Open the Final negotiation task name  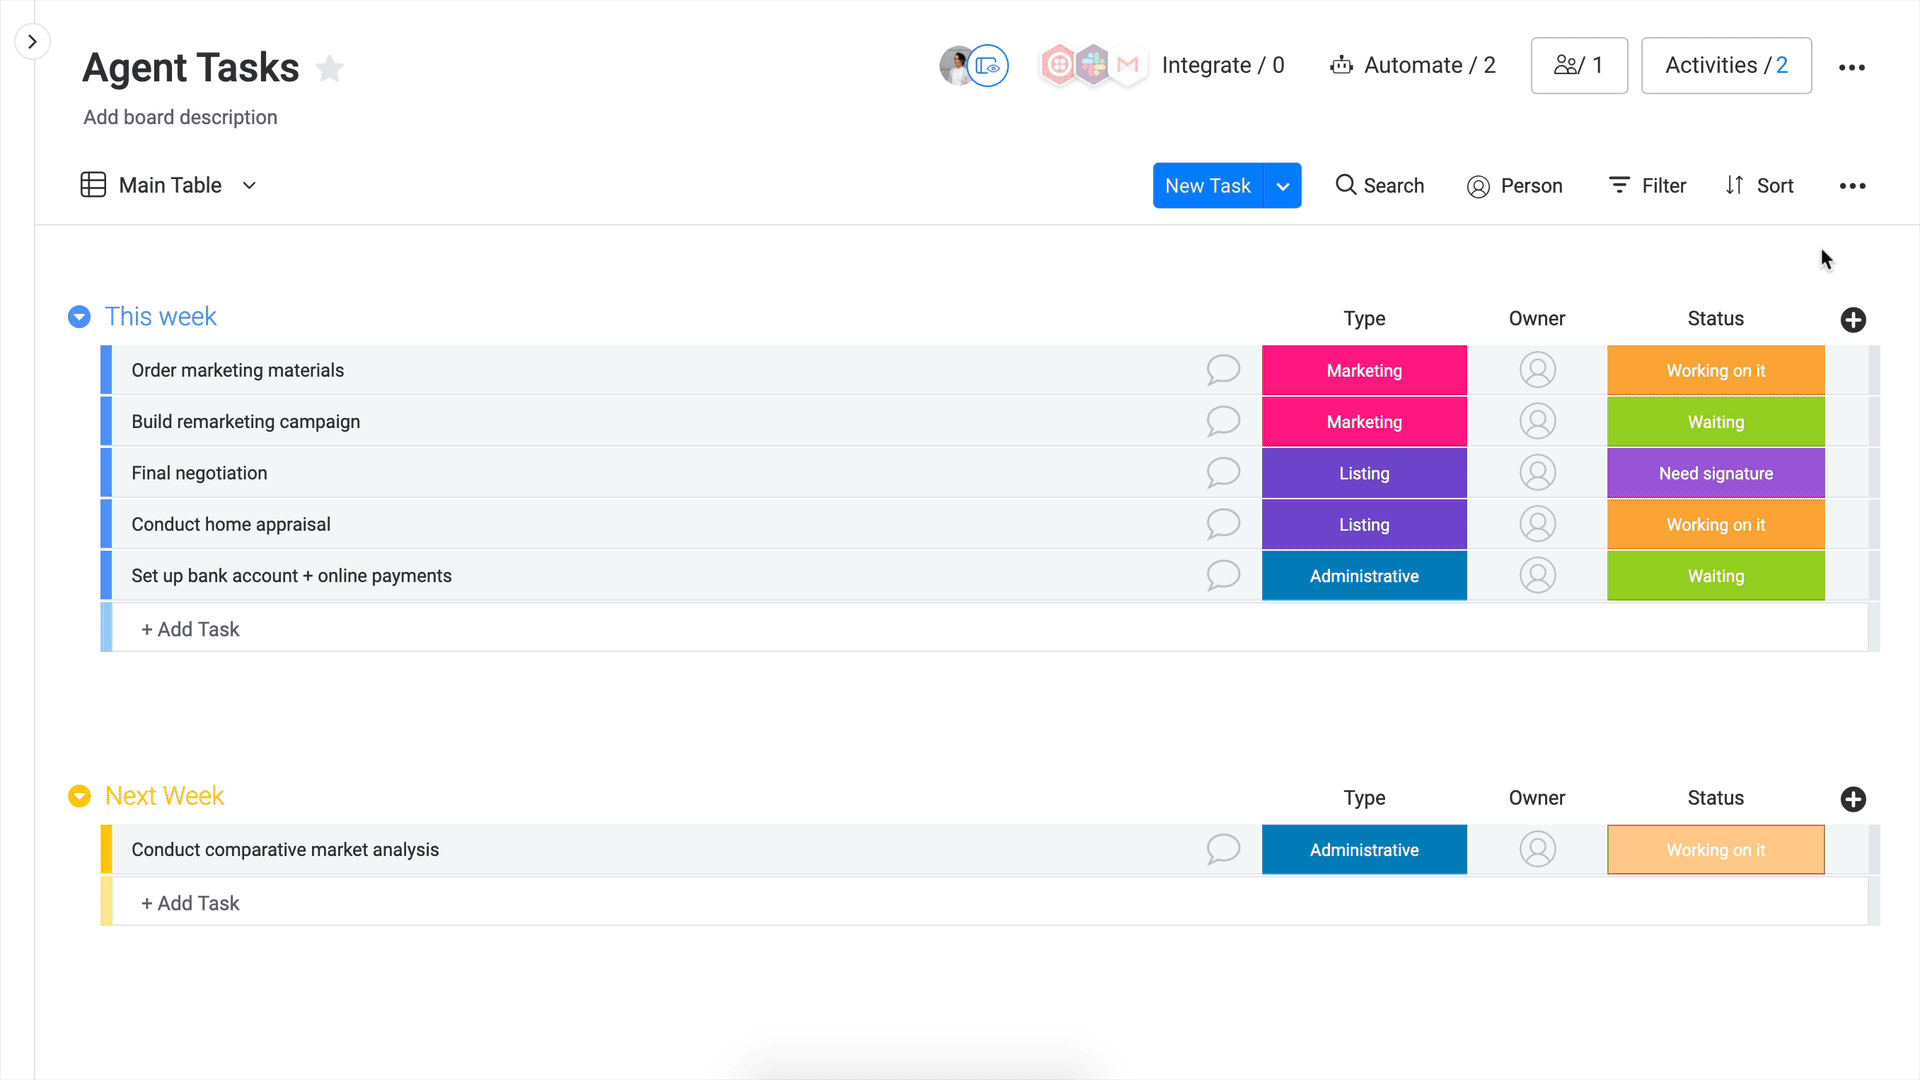[x=199, y=473]
